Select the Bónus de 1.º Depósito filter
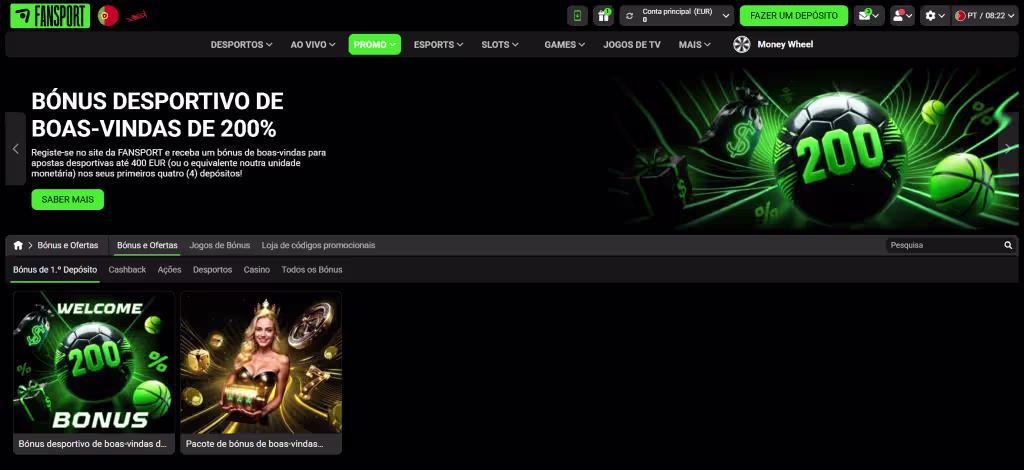Screen dimensions: 1024x470 tap(55, 270)
